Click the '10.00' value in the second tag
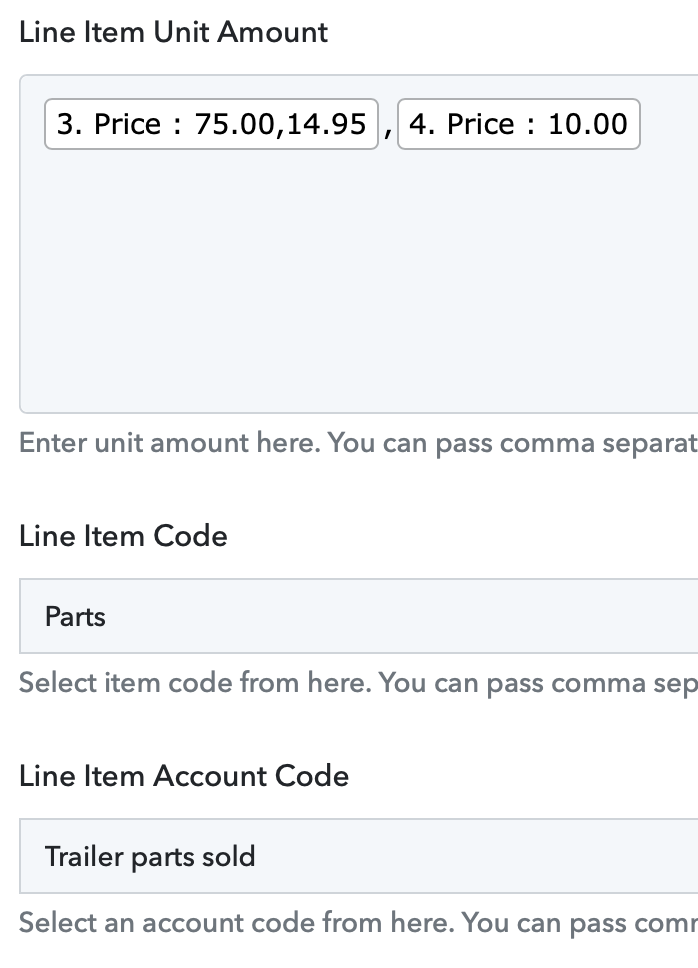 pos(588,124)
